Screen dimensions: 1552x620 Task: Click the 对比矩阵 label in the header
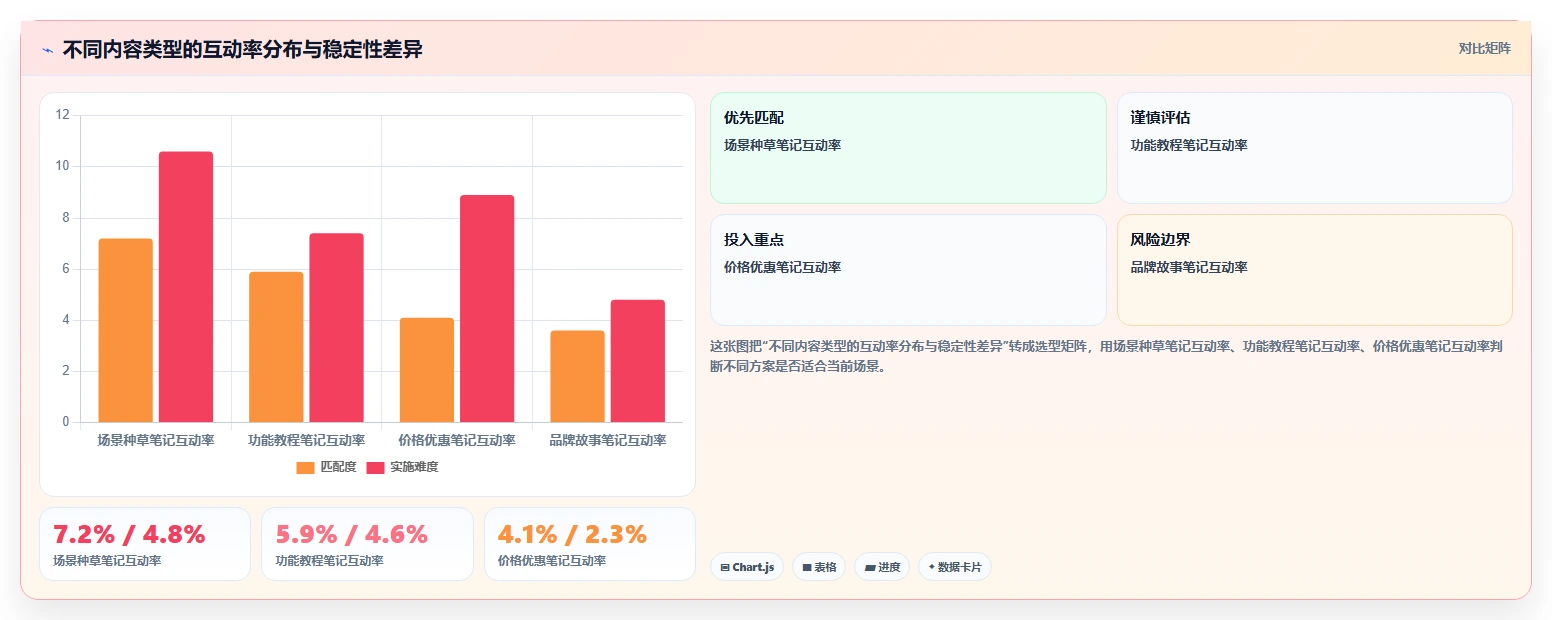(1484, 48)
